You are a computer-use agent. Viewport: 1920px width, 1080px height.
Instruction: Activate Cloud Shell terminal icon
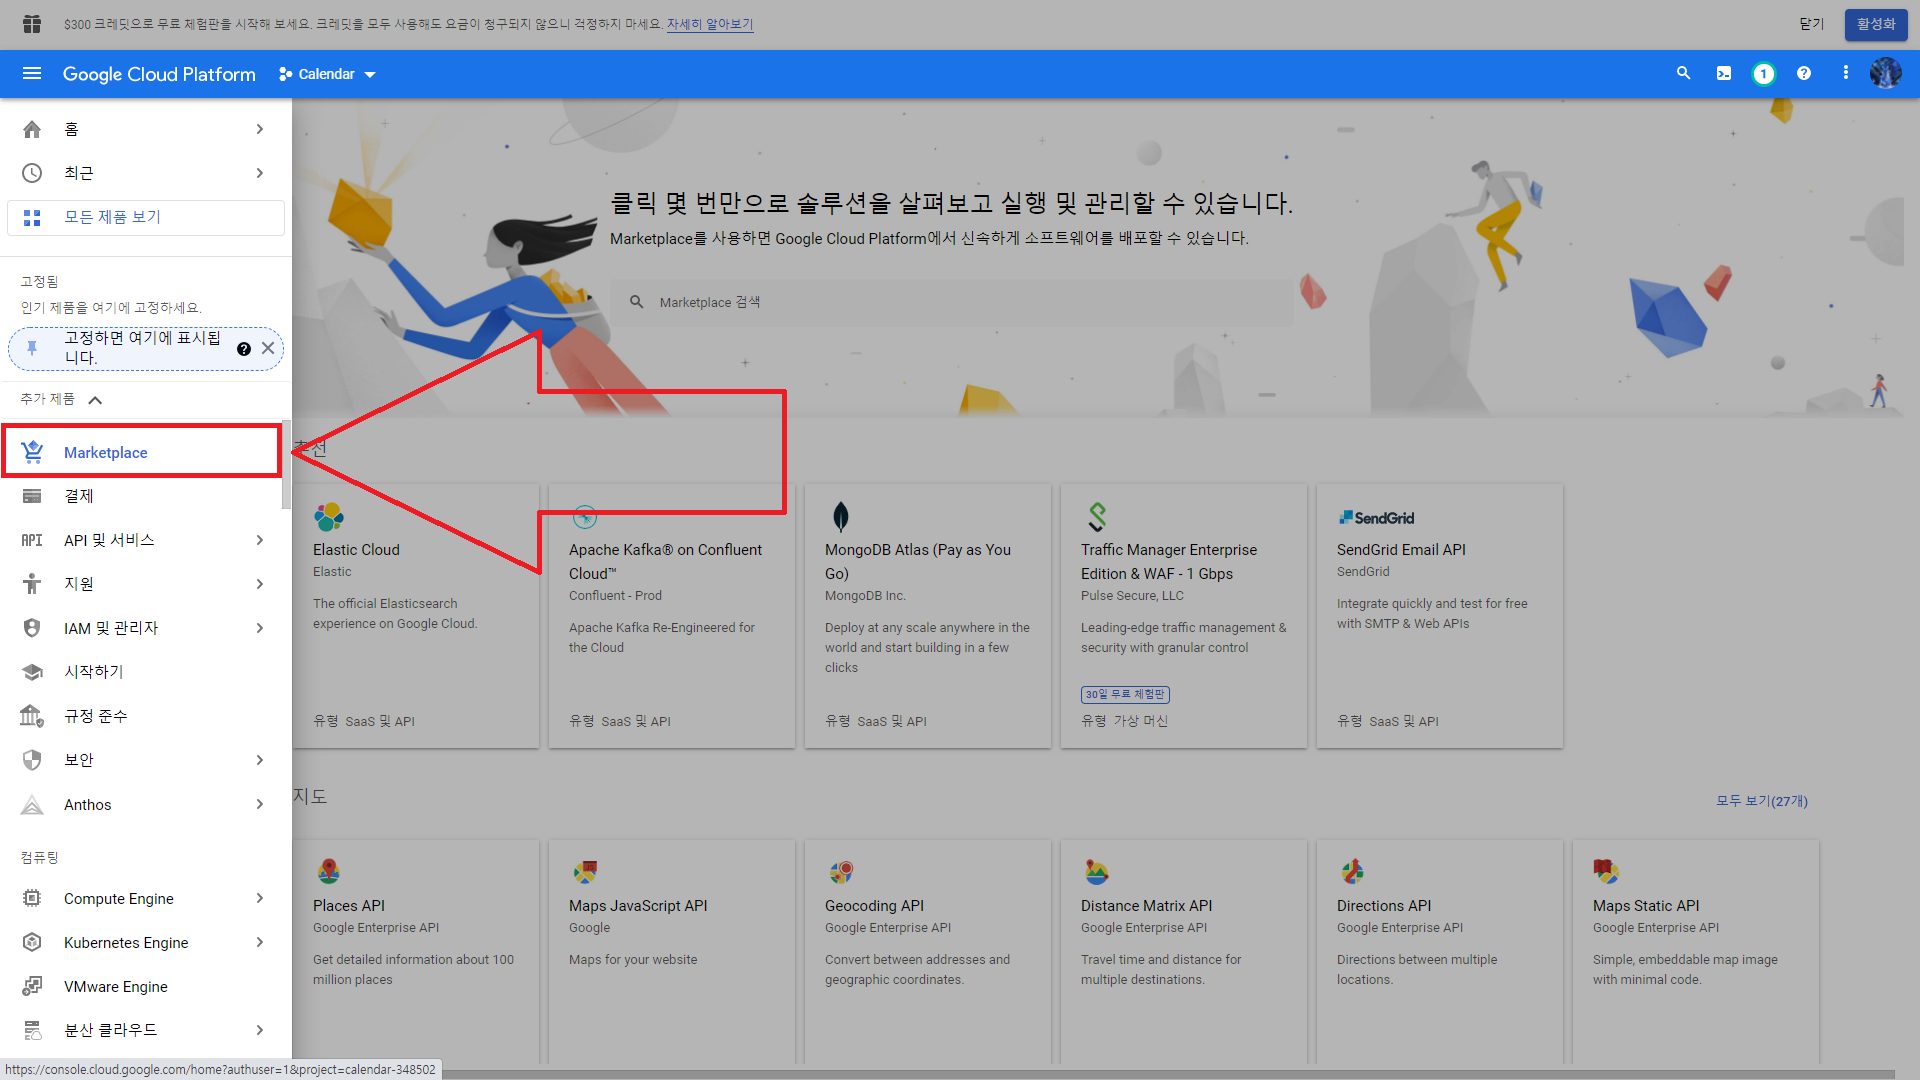(1724, 74)
